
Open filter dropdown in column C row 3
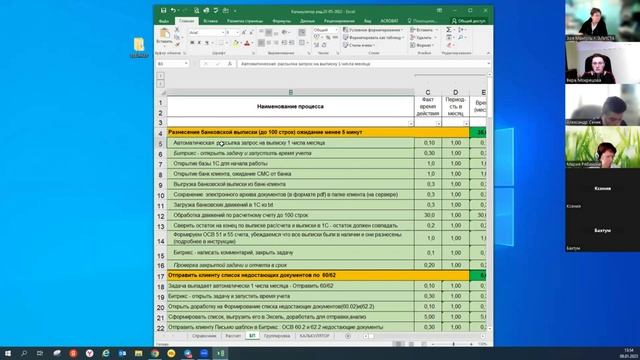pyautogui.click(x=438, y=123)
